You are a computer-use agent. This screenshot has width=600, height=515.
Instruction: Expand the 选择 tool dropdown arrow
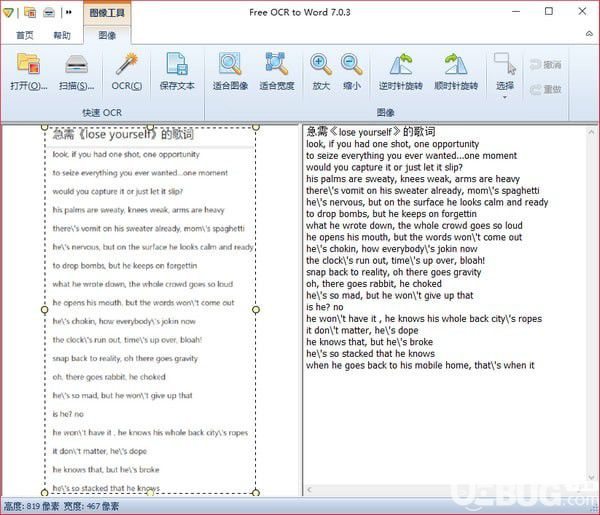(x=505, y=97)
